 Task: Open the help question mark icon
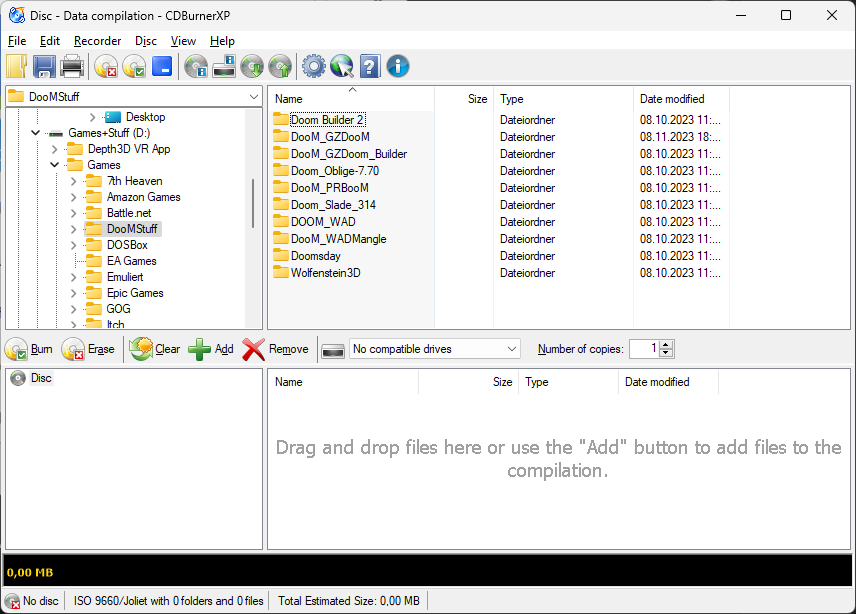coord(370,67)
